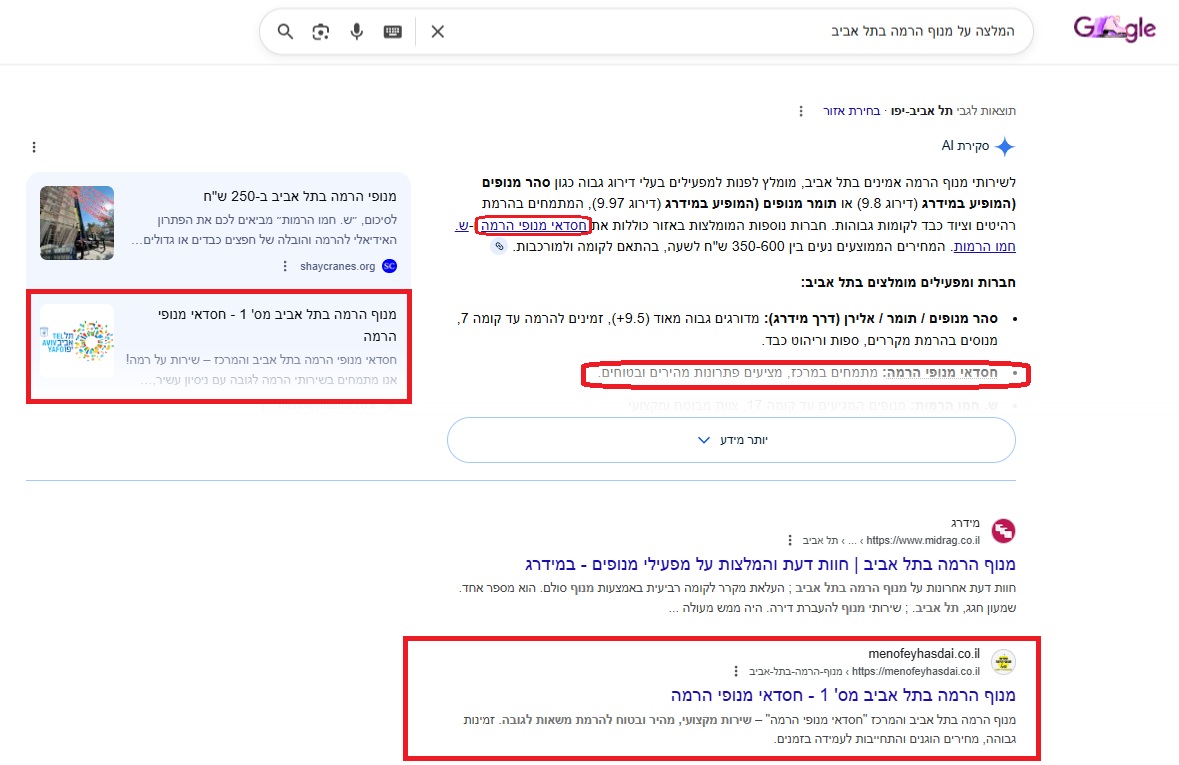1179x765 pixels.
Task: Expand AI overview with 'יותר מידע' button
Action: 731,440
